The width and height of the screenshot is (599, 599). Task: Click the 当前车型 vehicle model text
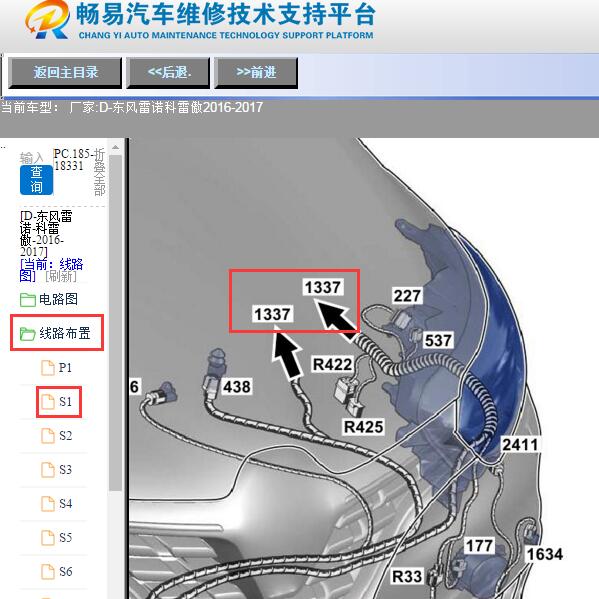click(132, 107)
